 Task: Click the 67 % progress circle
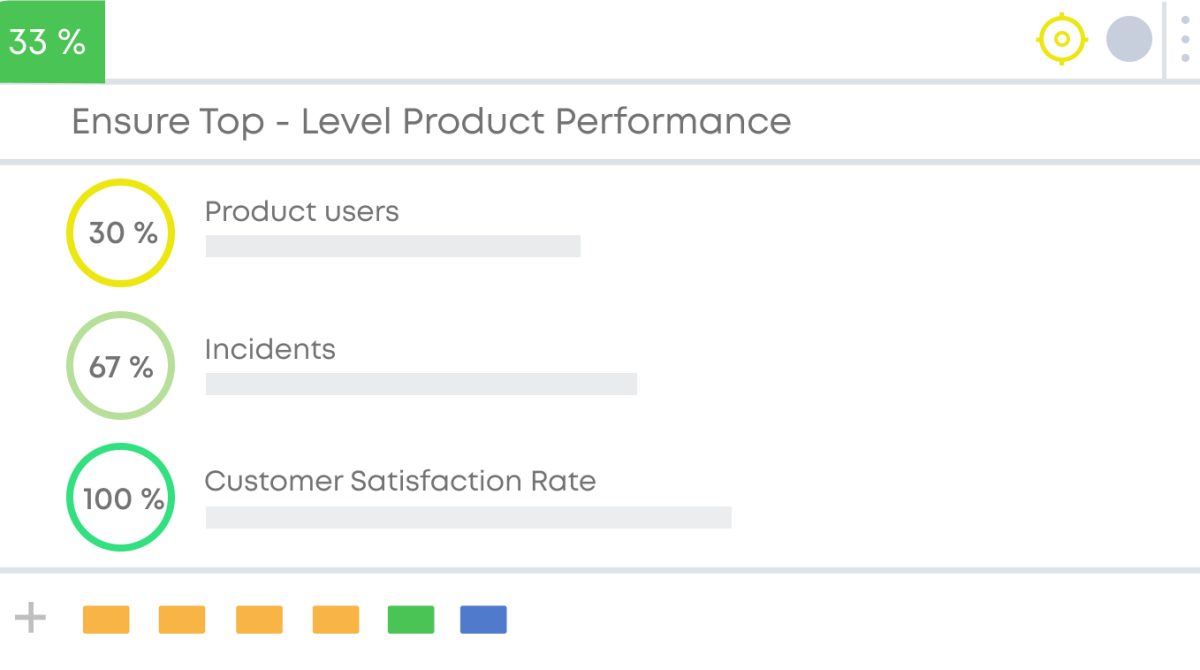pos(121,366)
